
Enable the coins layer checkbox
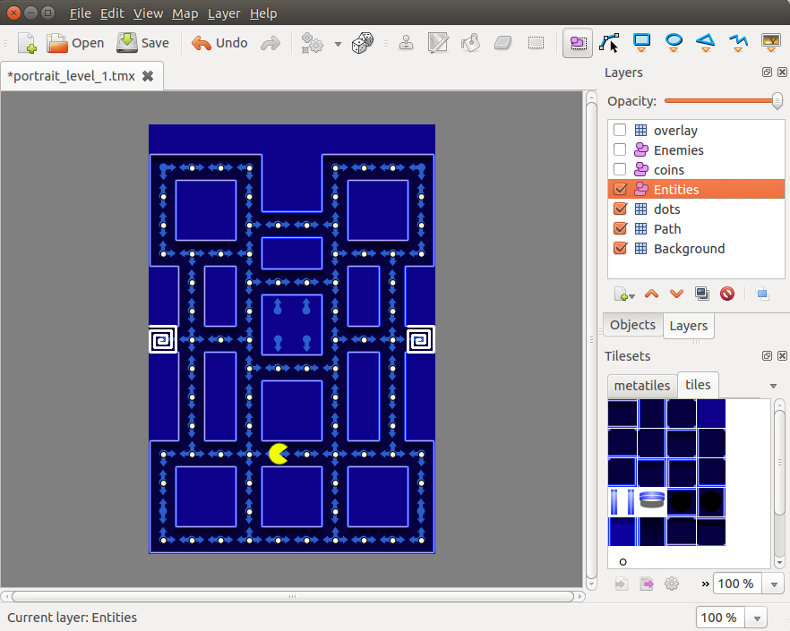pyautogui.click(x=620, y=169)
